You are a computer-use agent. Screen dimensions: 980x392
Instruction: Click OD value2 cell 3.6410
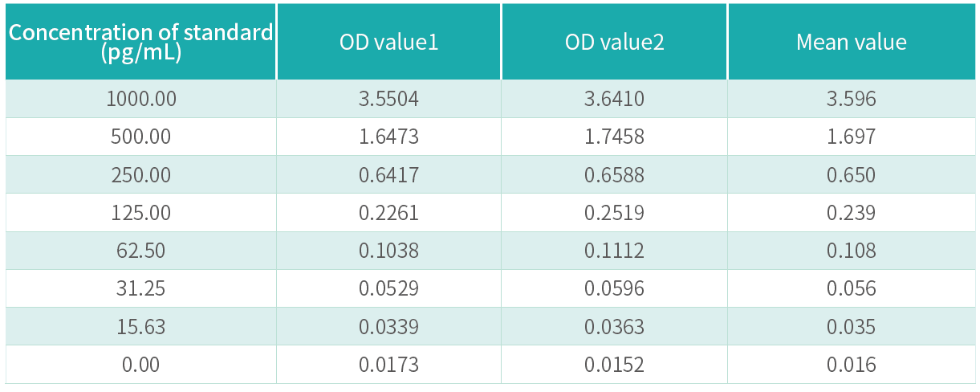(614, 99)
